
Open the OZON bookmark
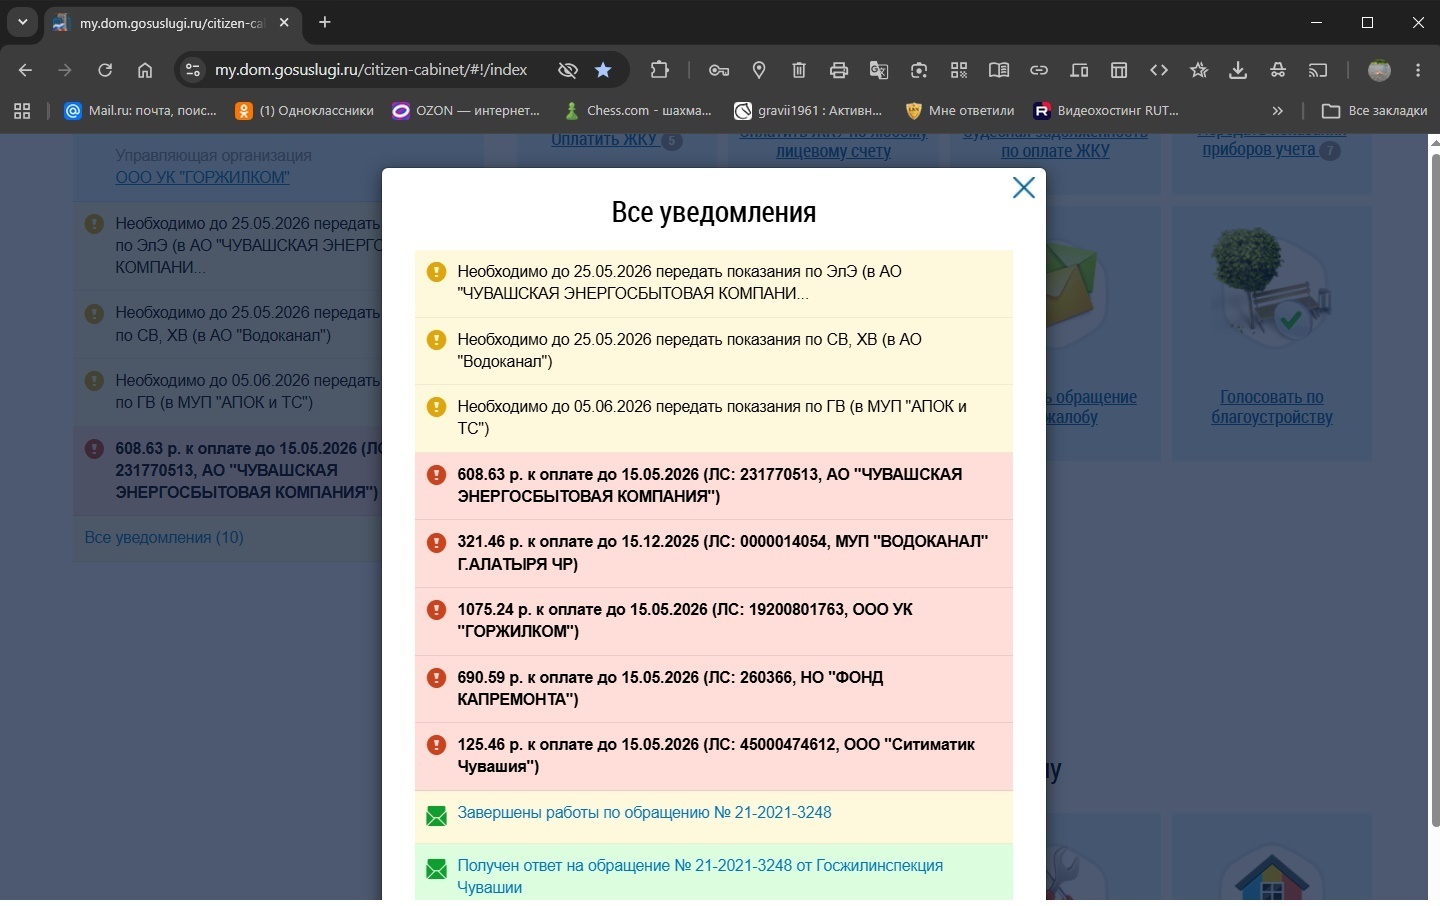click(466, 111)
